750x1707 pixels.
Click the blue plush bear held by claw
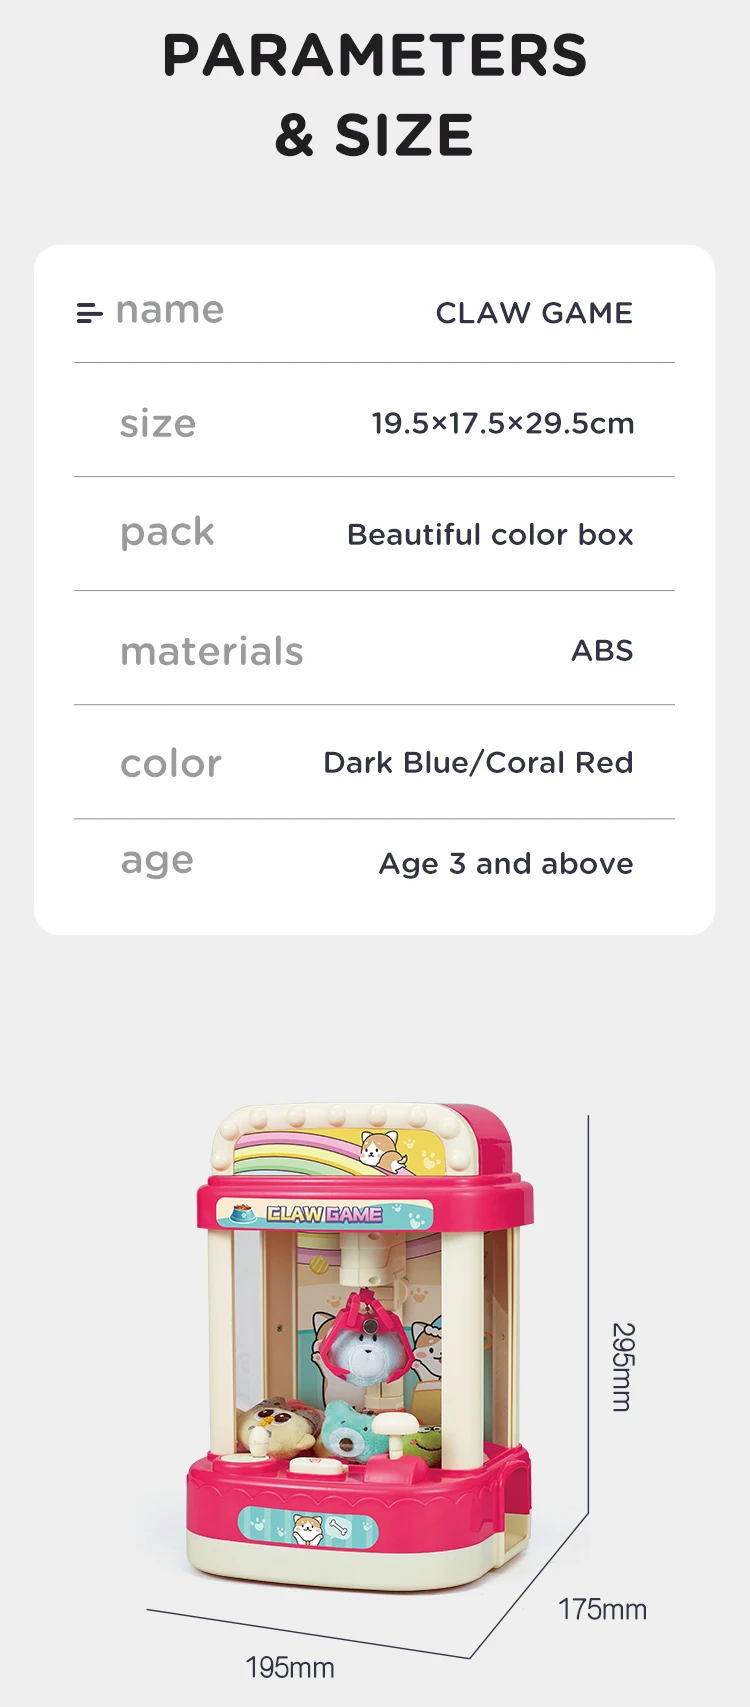(x=368, y=1347)
